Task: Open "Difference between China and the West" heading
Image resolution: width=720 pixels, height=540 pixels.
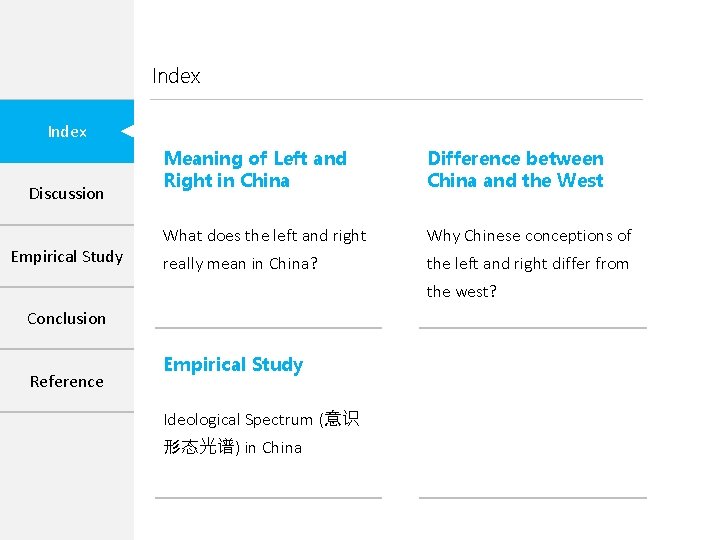Action: click(x=515, y=170)
